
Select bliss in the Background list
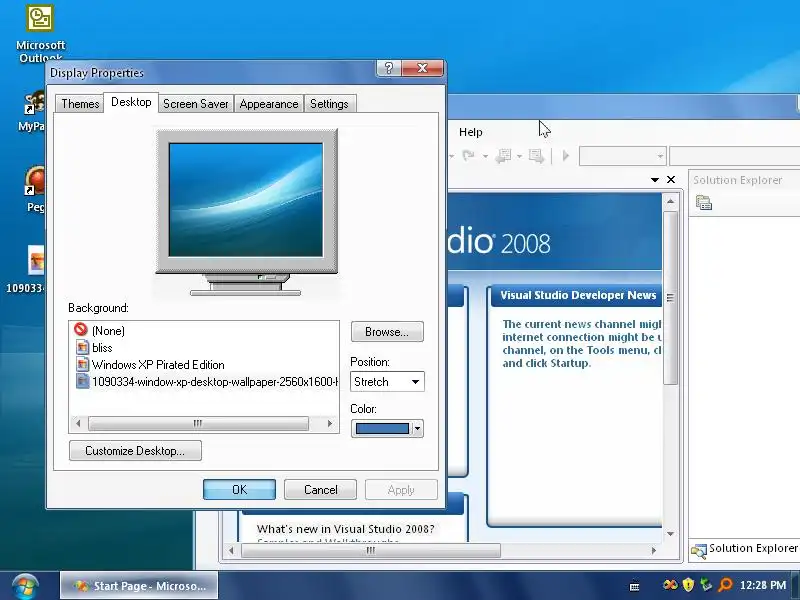point(102,347)
